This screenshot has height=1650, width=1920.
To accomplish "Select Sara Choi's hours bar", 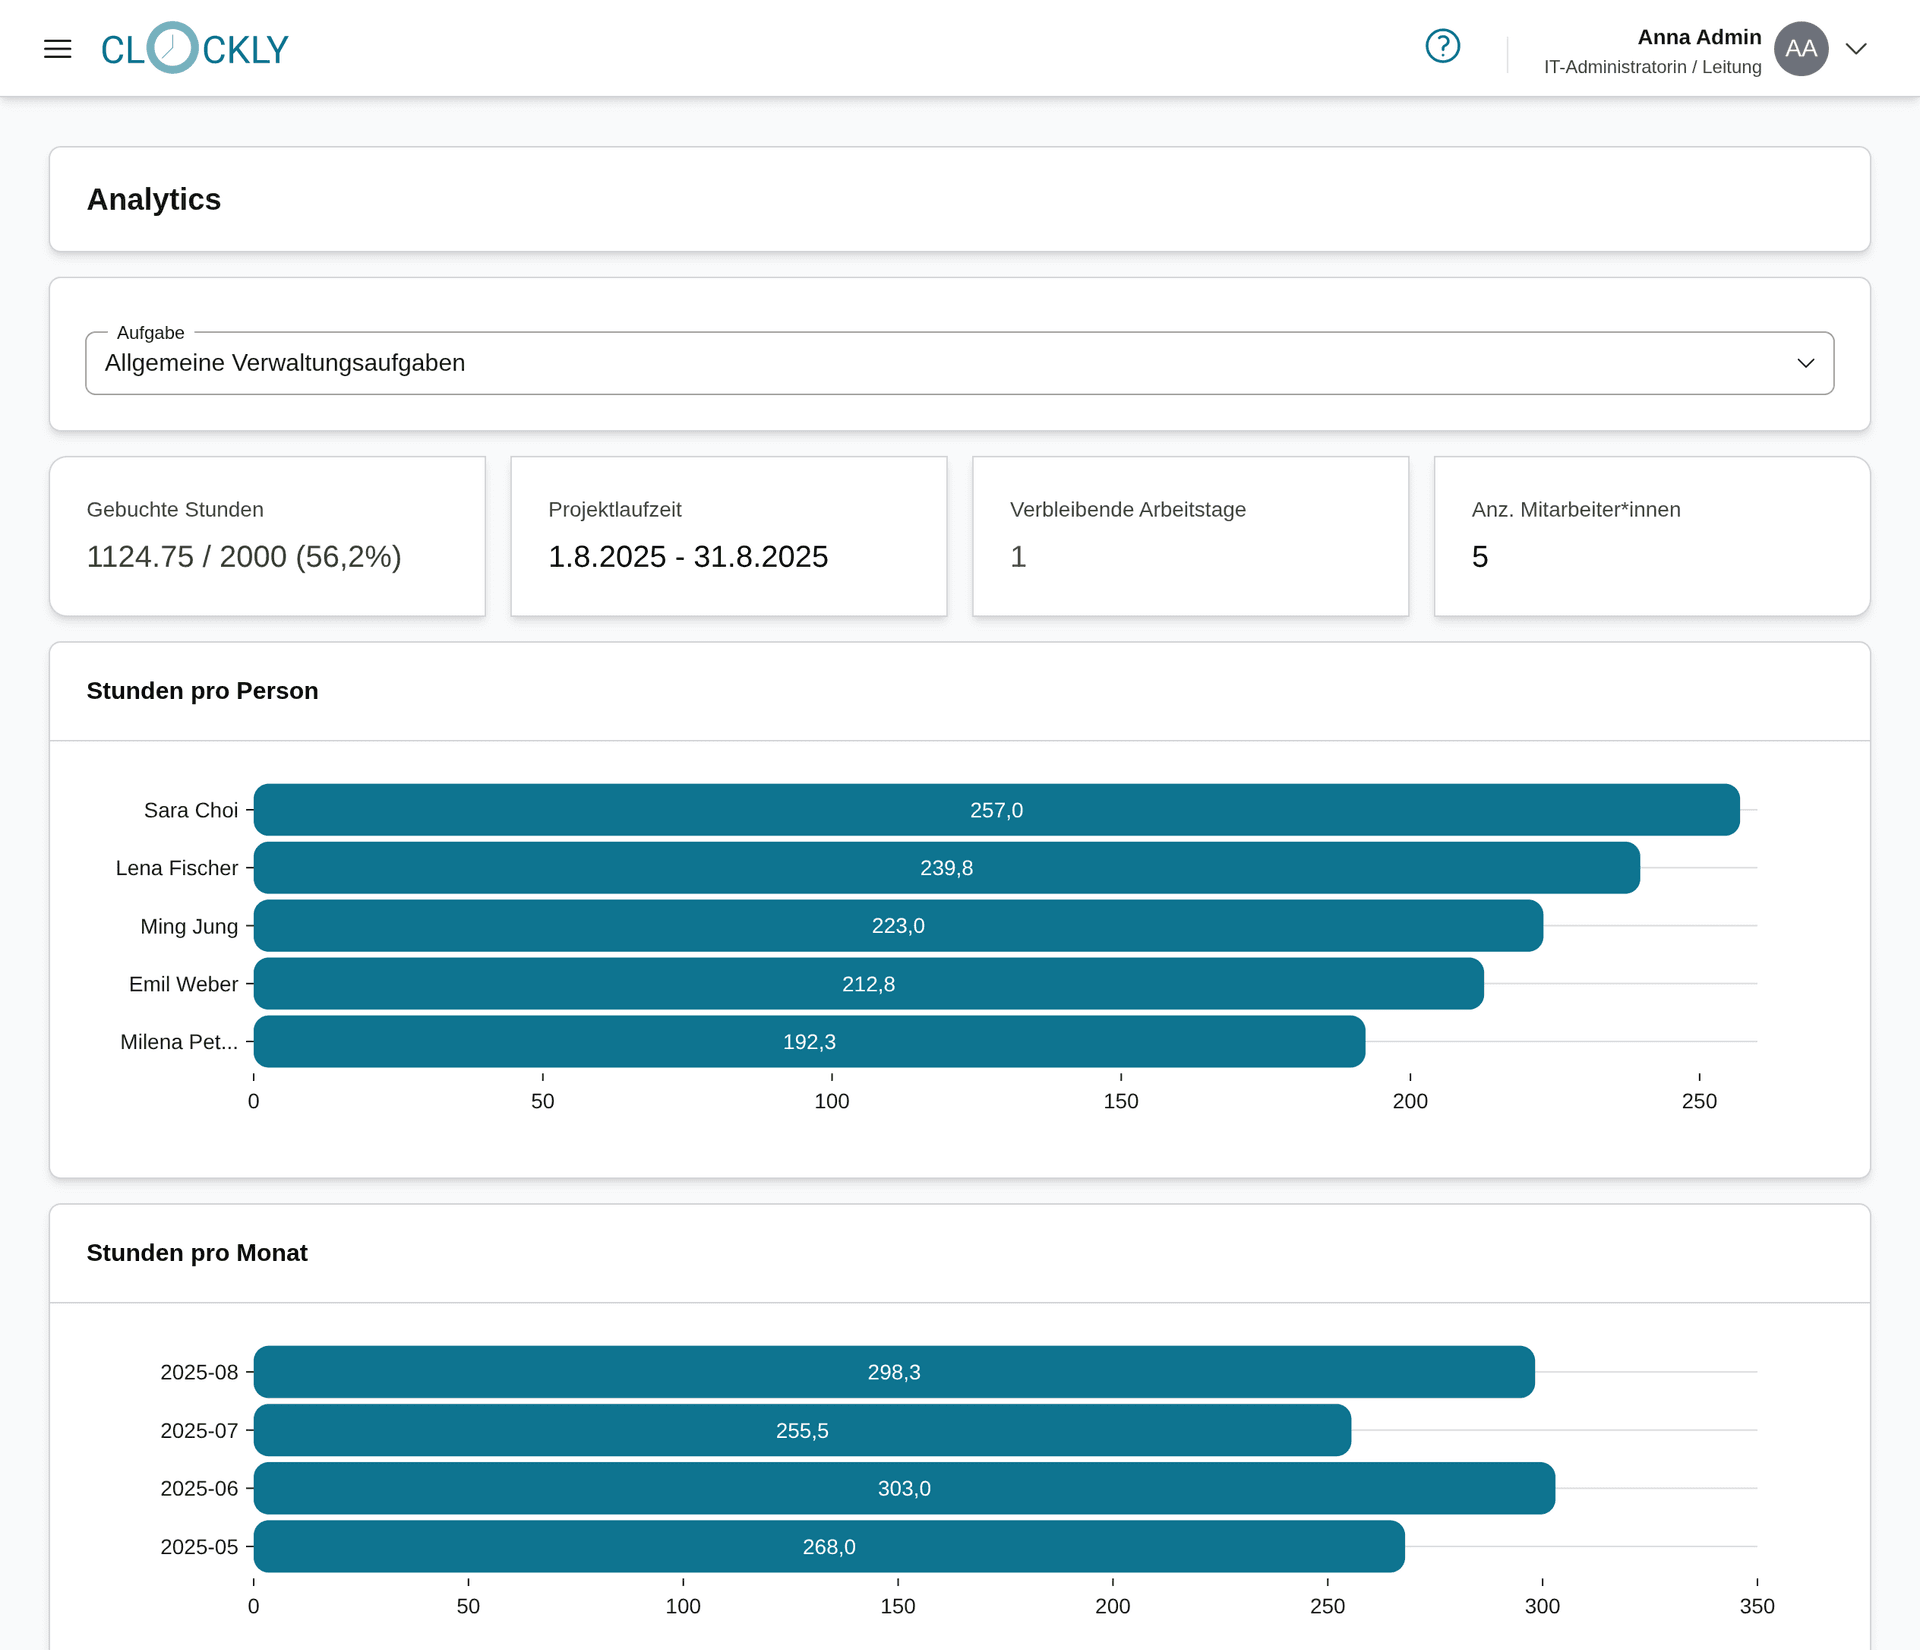I will click(997, 810).
